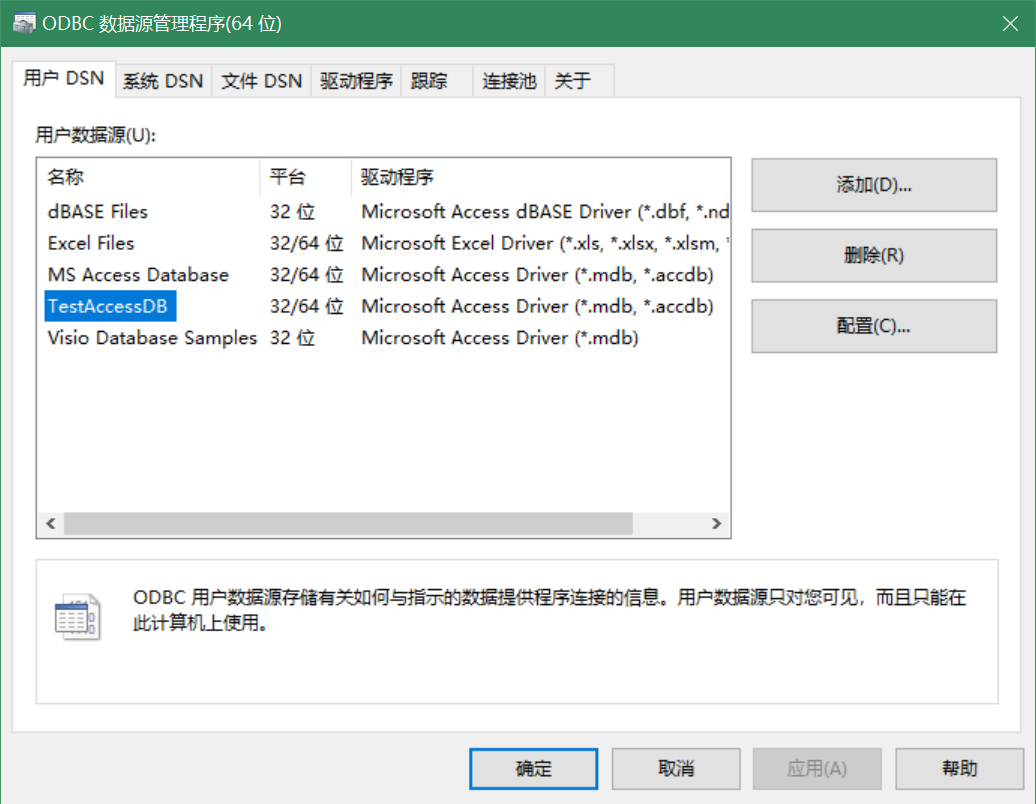Close the ODBC administrator window
The width and height of the screenshot is (1036, 804).
tap(1012, 23)
